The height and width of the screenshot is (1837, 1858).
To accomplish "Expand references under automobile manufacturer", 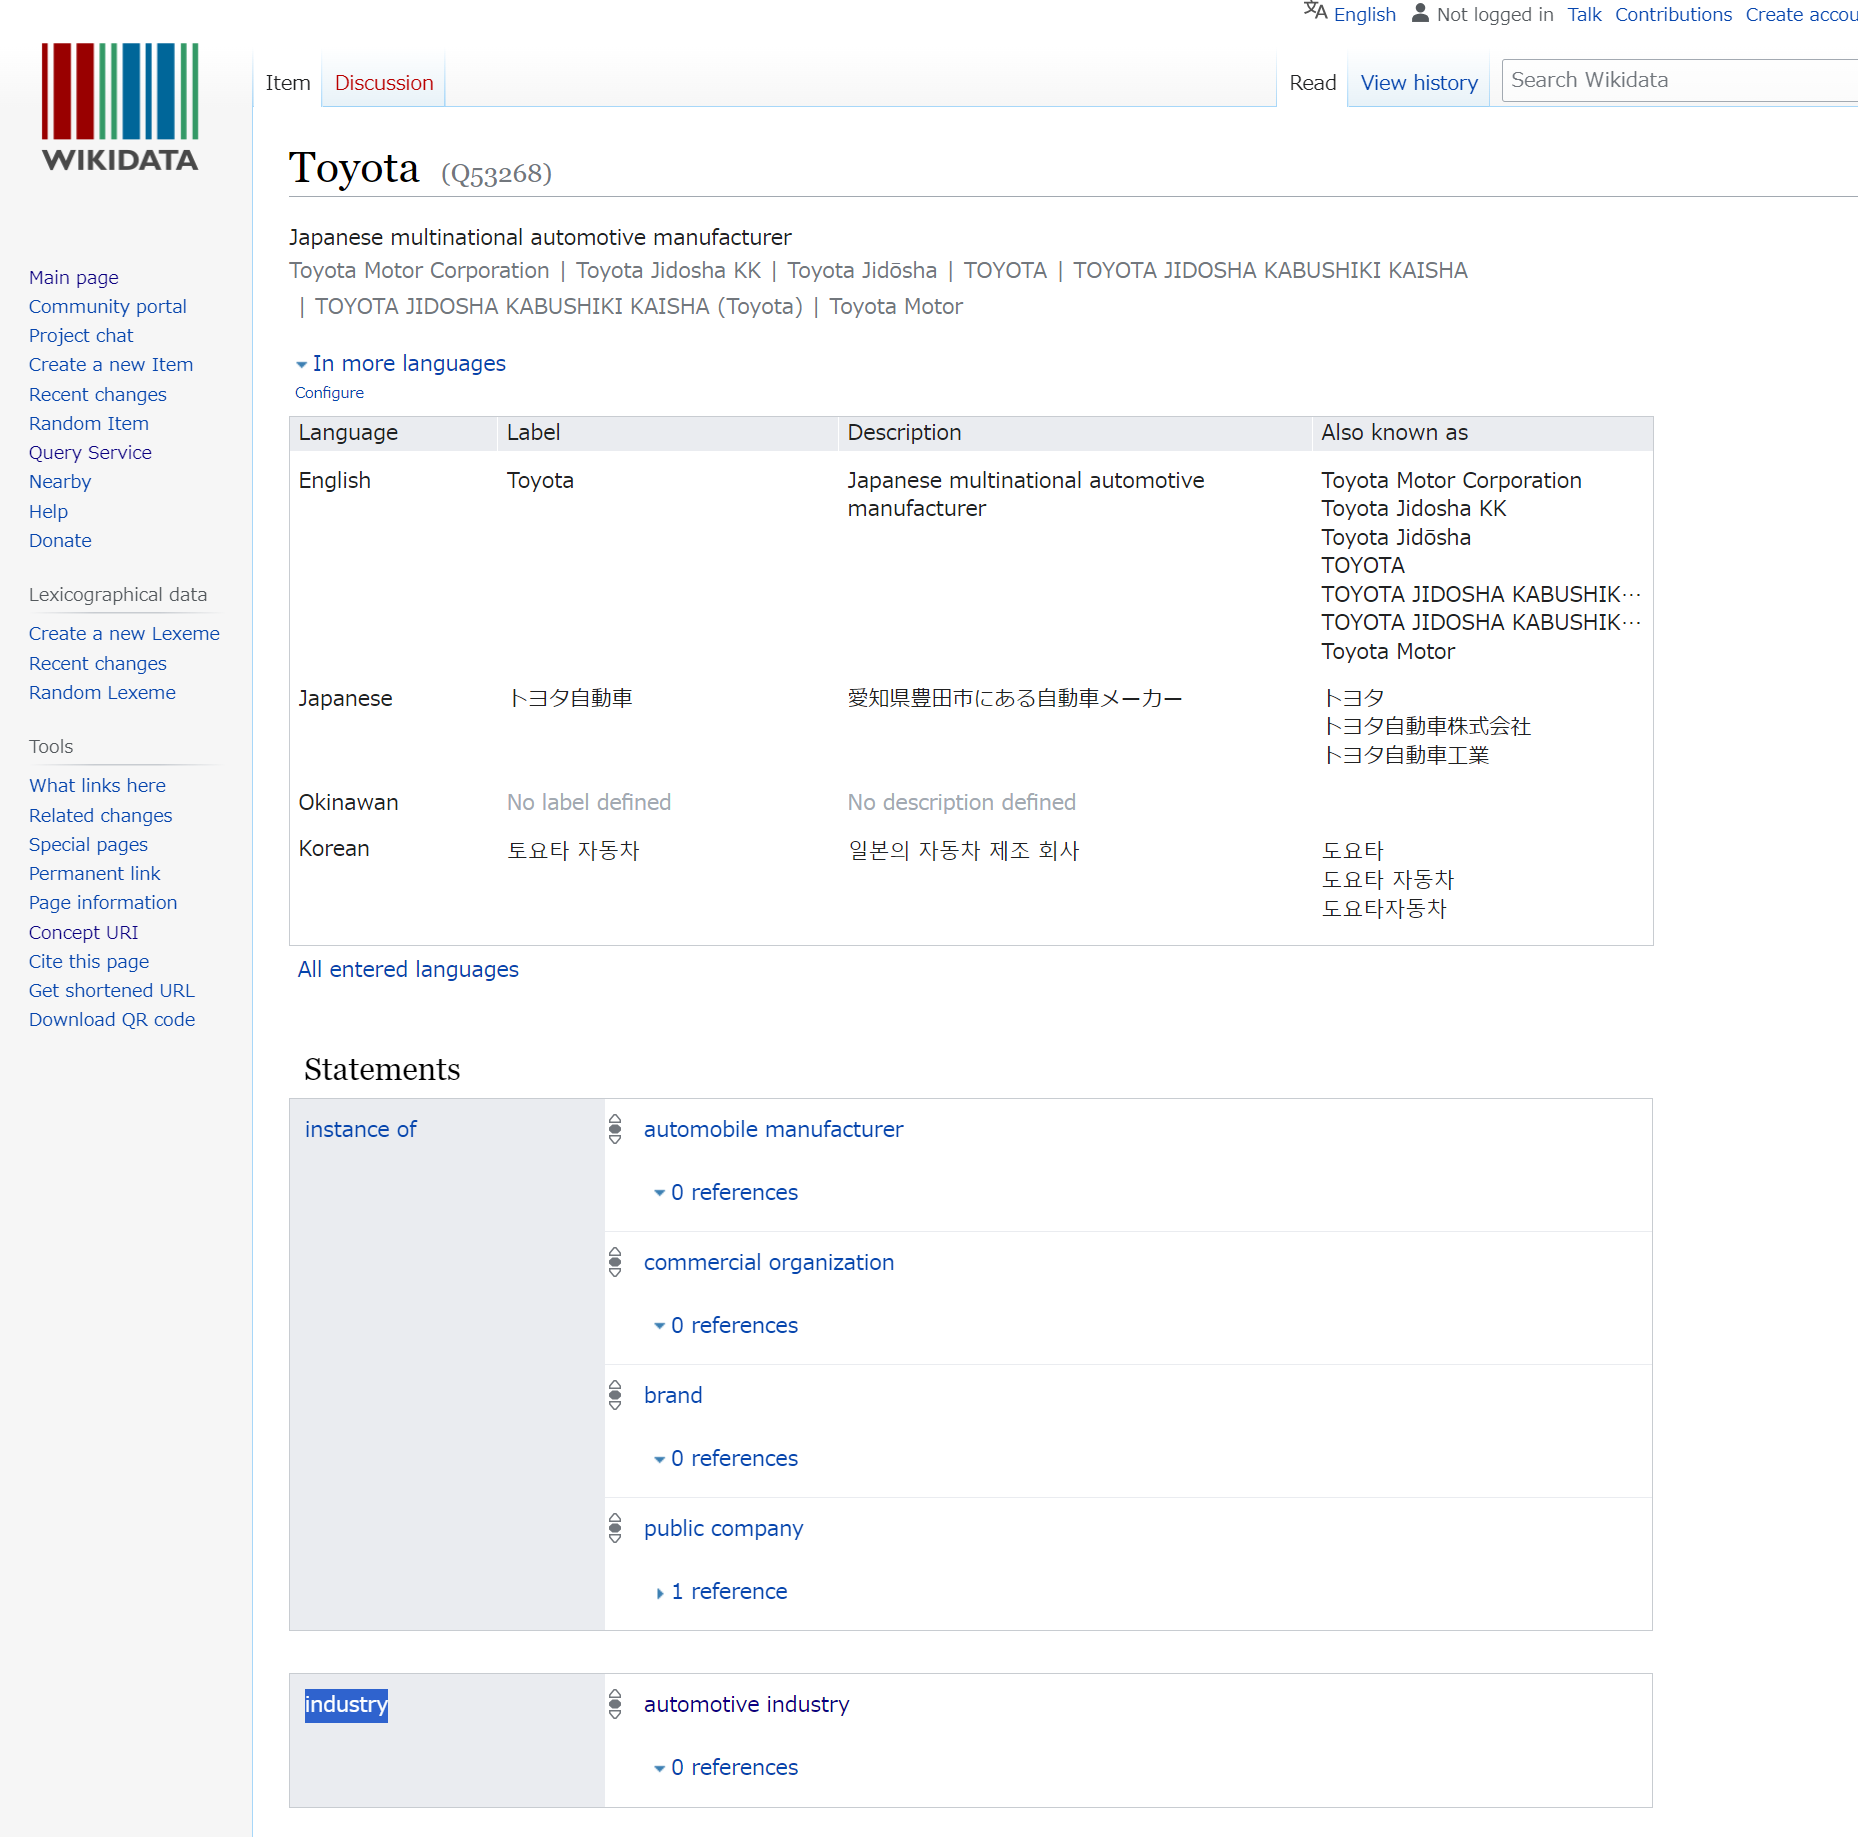I will pos(726,1192).
